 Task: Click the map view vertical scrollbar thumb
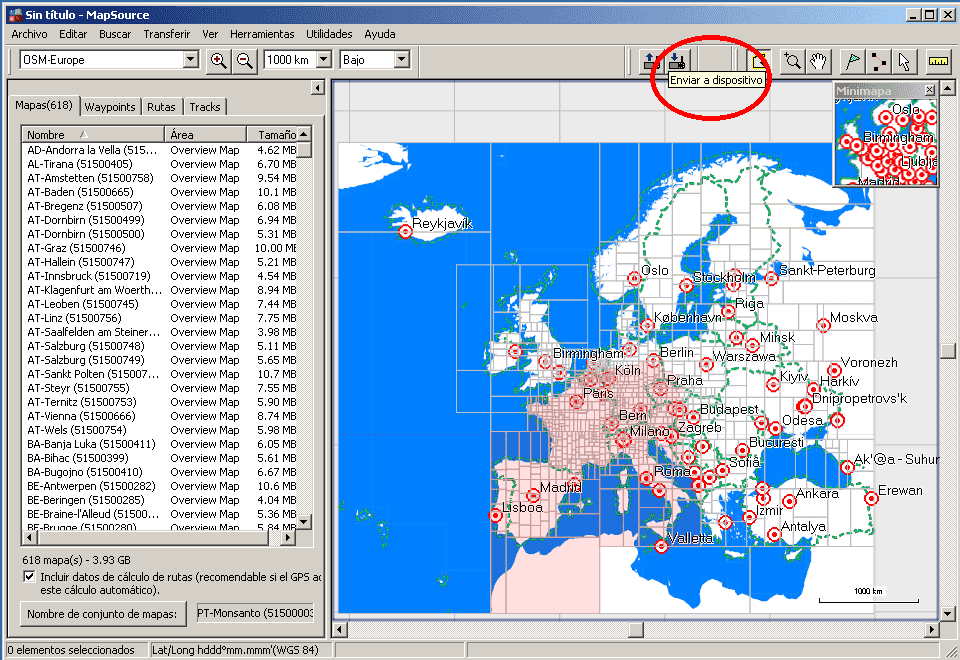pos(948,350)
